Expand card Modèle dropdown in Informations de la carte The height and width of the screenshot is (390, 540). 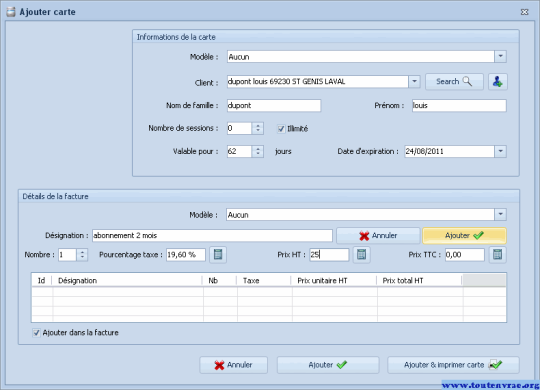500,57
